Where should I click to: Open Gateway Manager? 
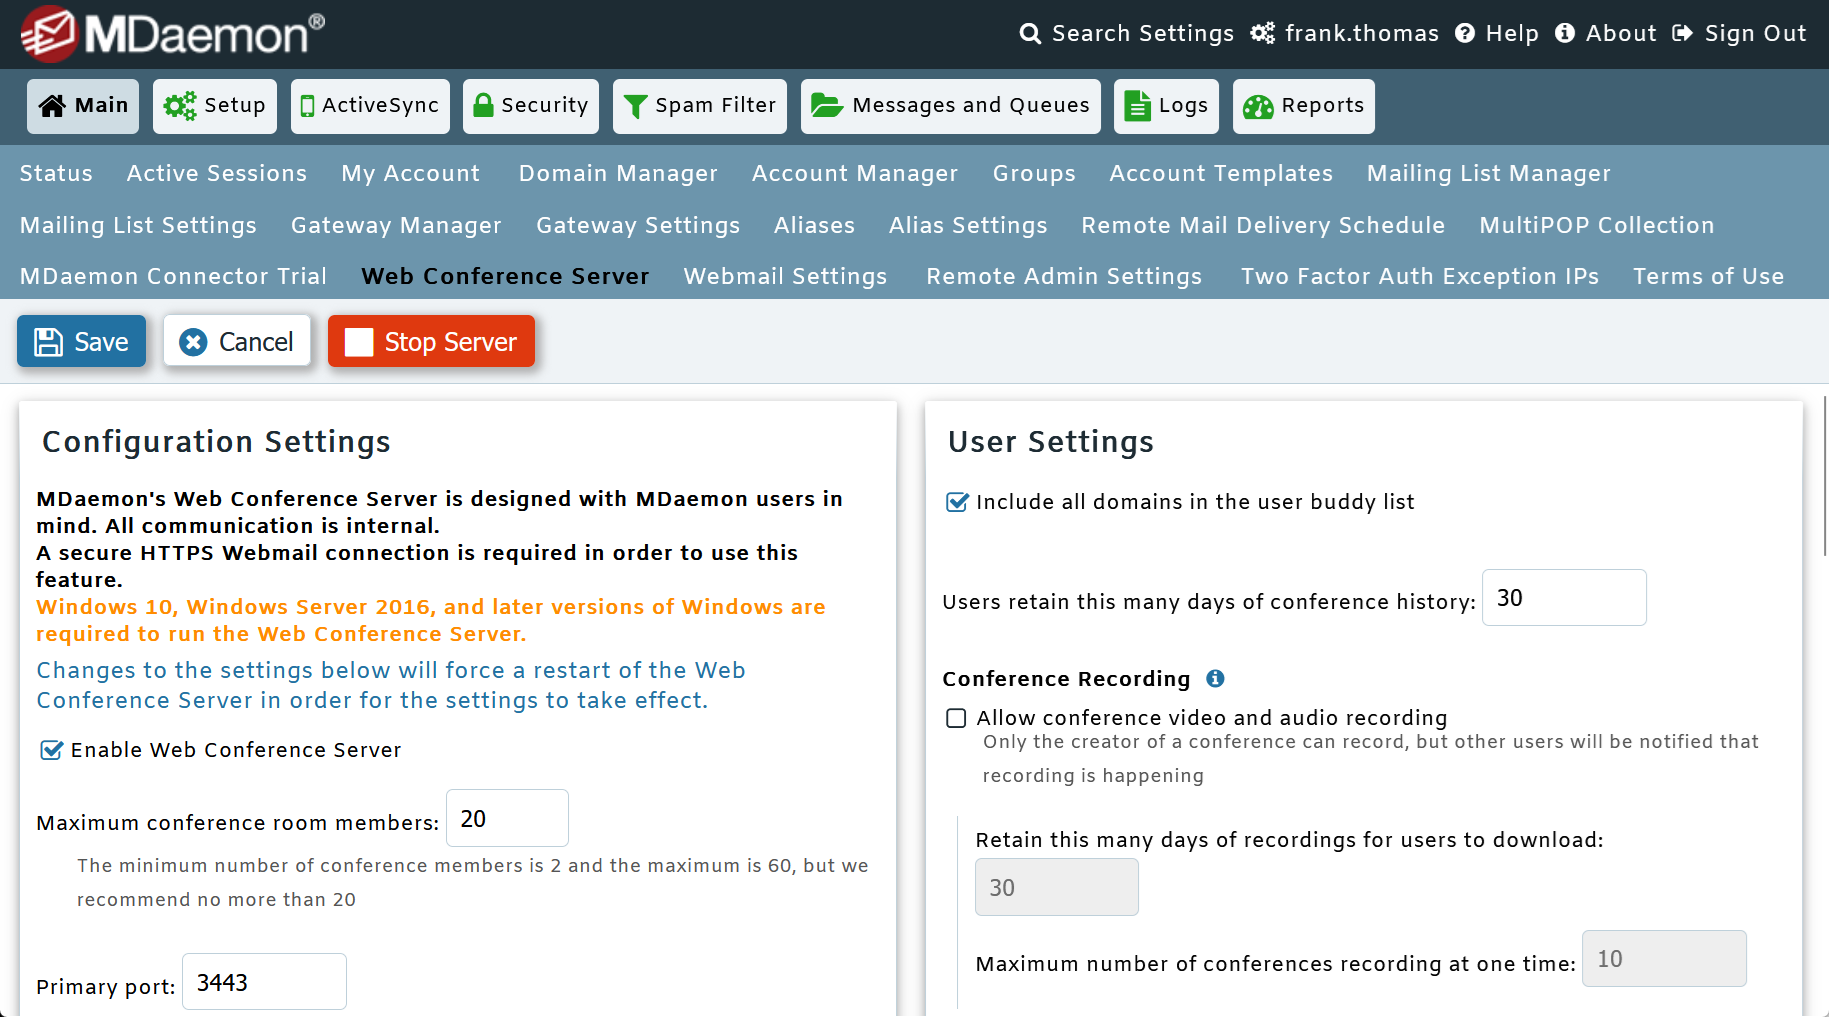pyautogui.click(x=396, y=225)
